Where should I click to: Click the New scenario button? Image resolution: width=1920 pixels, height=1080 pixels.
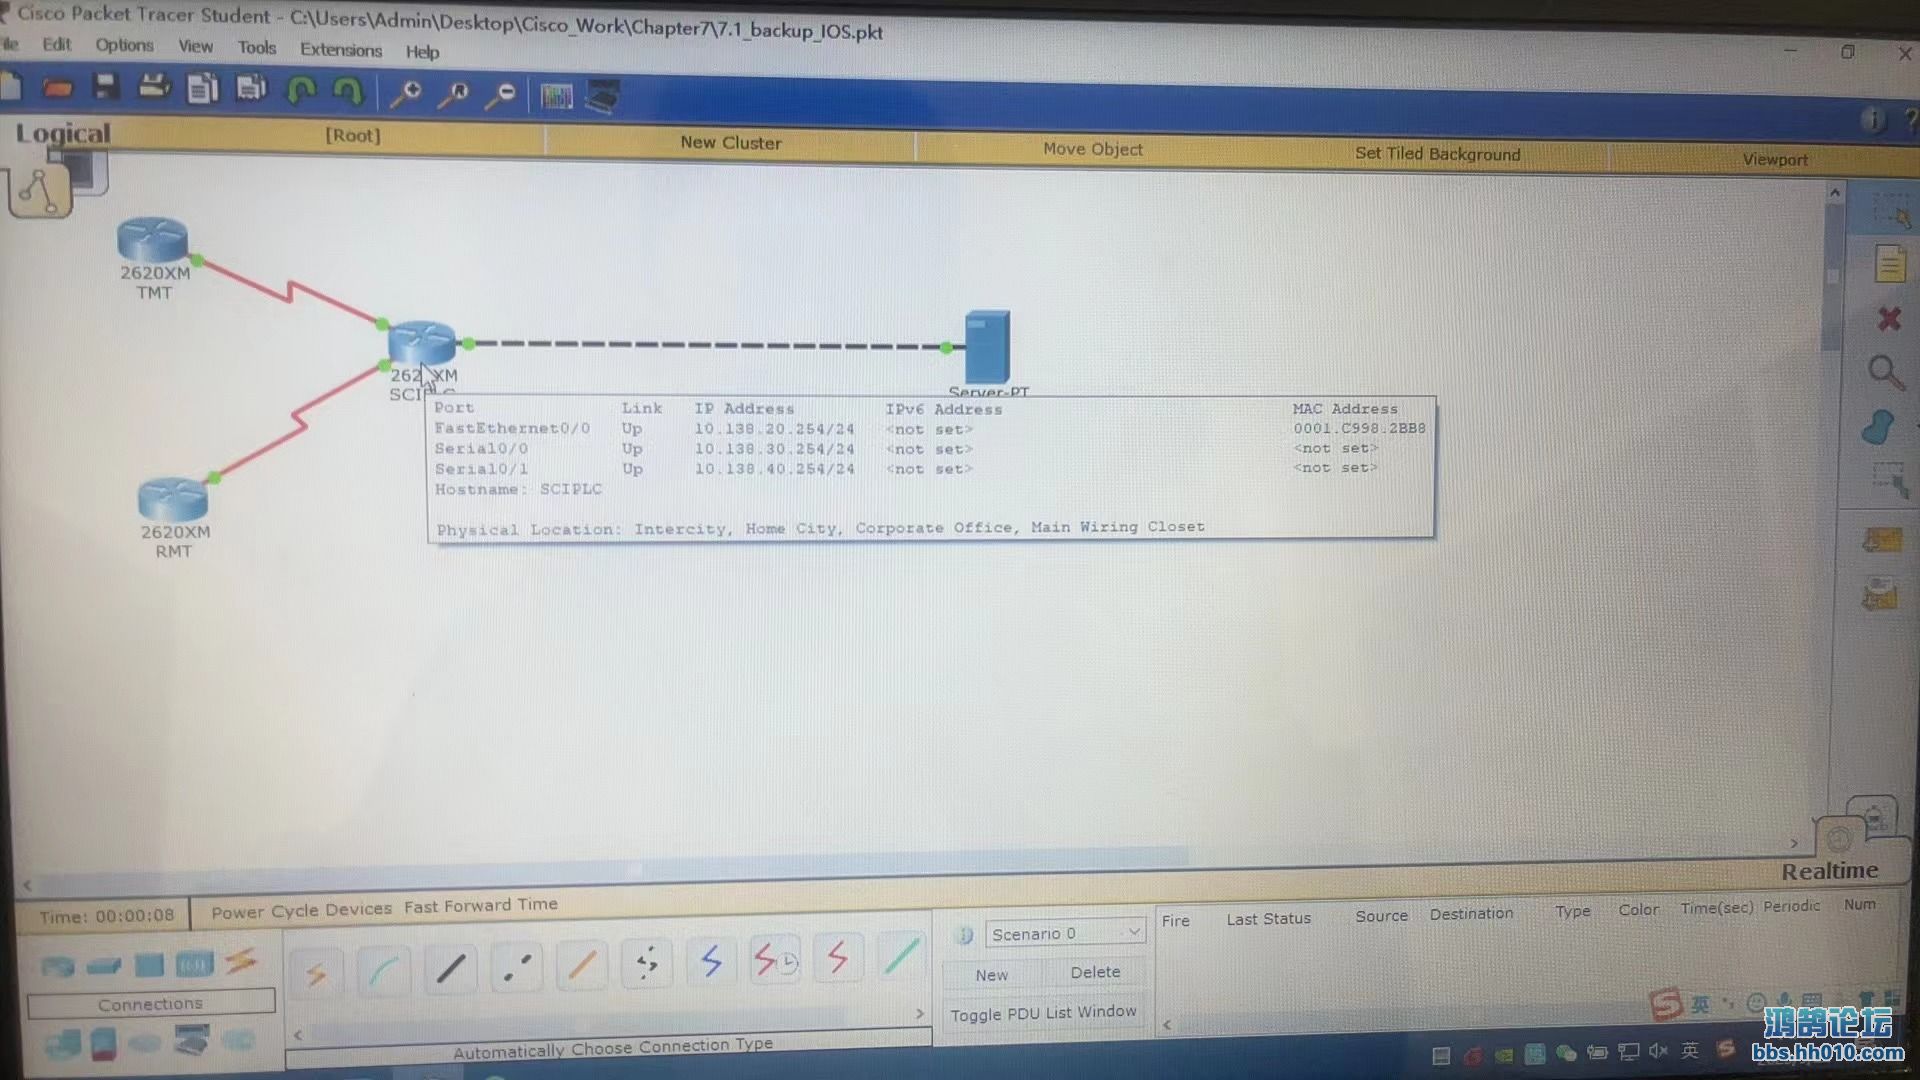pyautogui.click(x=992, y=975)
